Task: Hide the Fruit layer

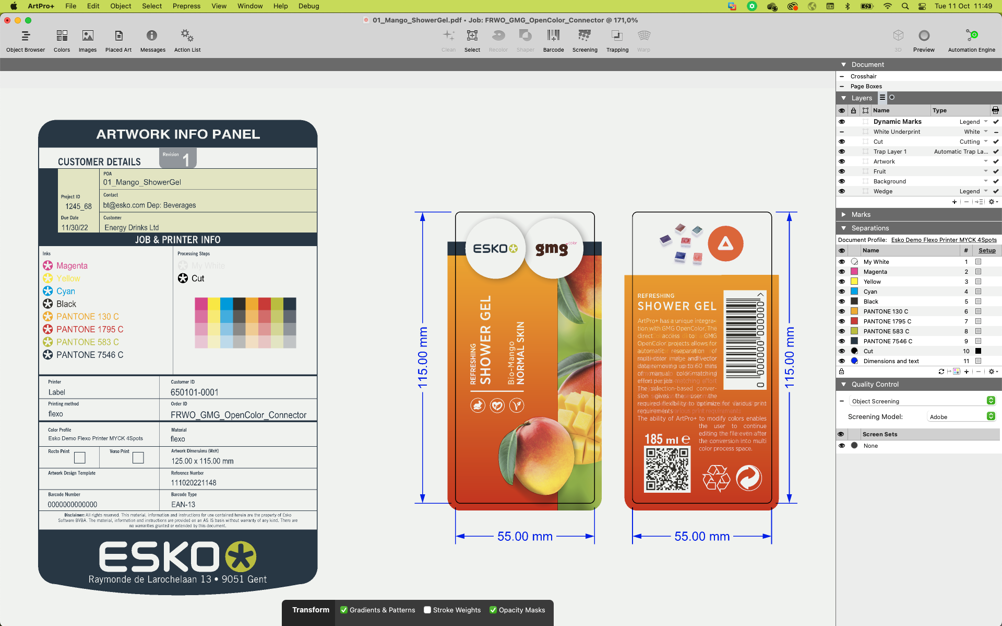Action: click(842, 171)
